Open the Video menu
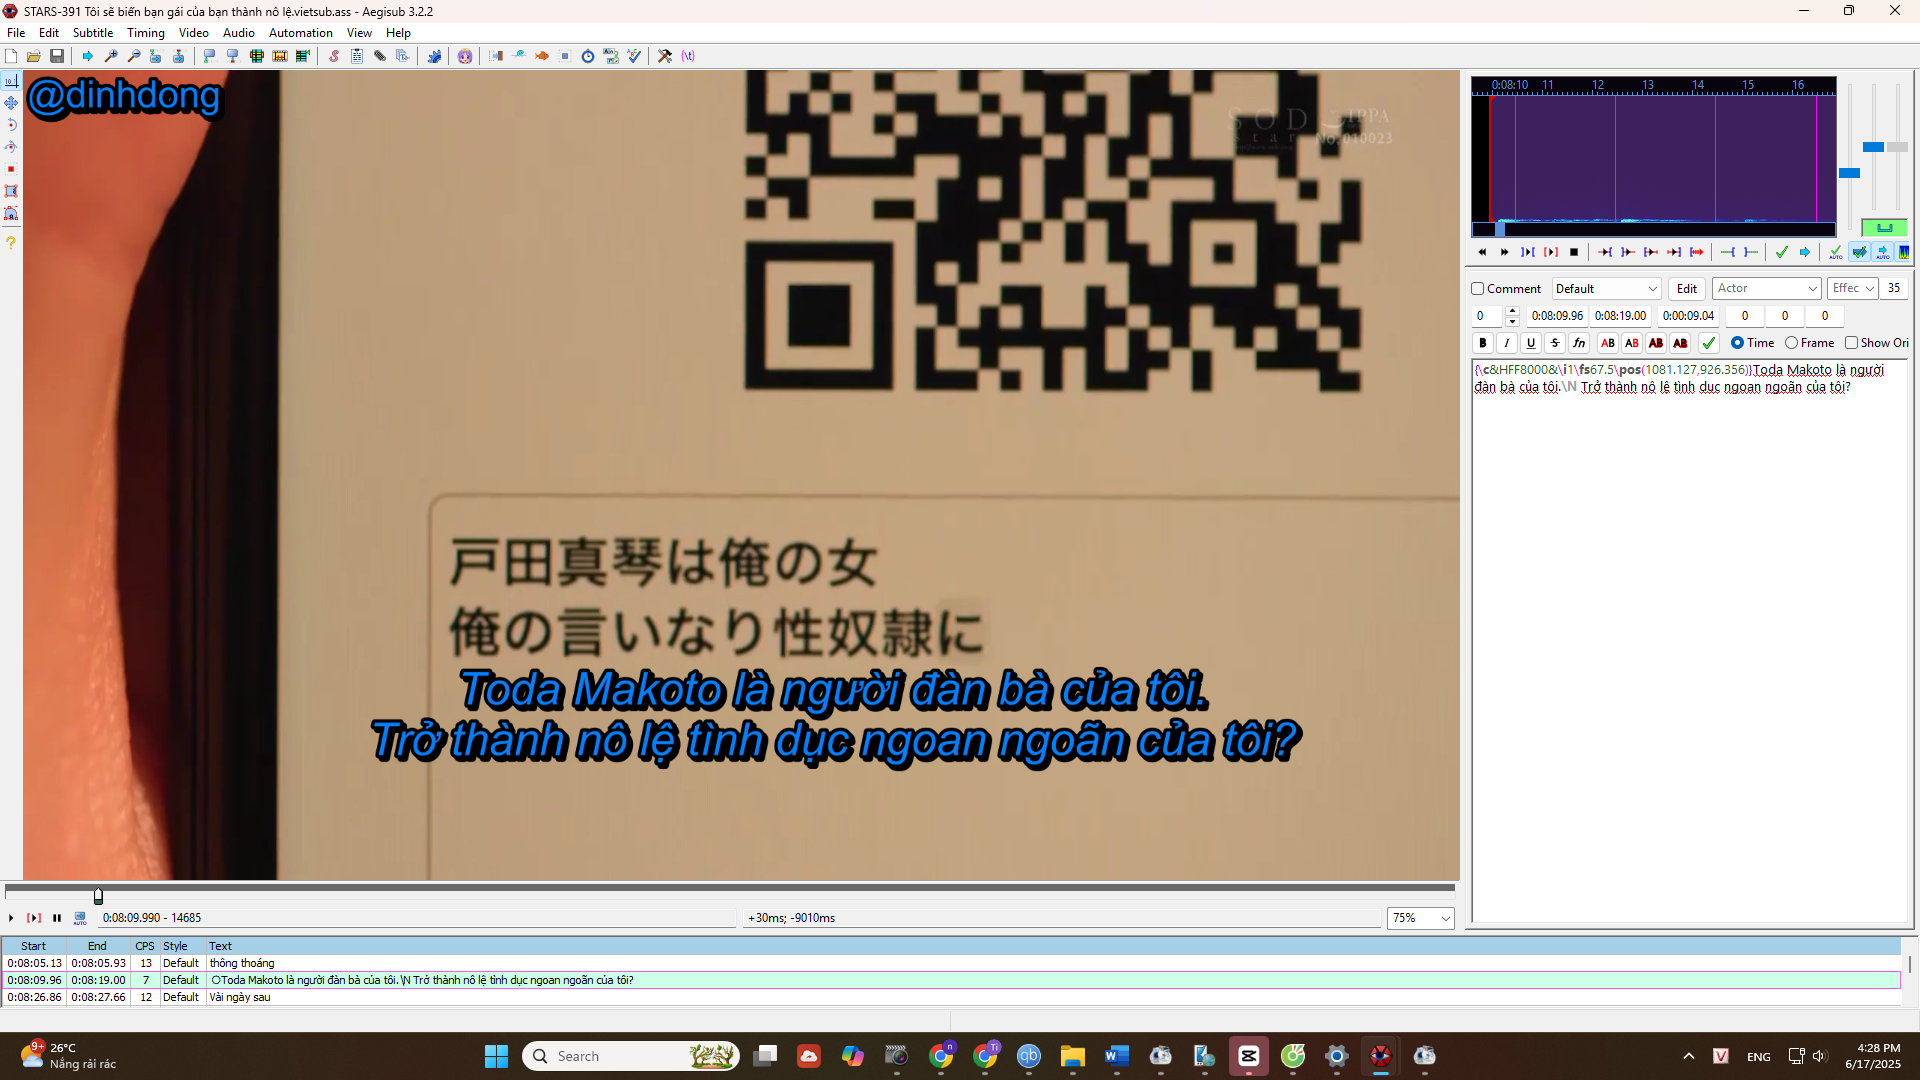 click(x=194, y=33)
